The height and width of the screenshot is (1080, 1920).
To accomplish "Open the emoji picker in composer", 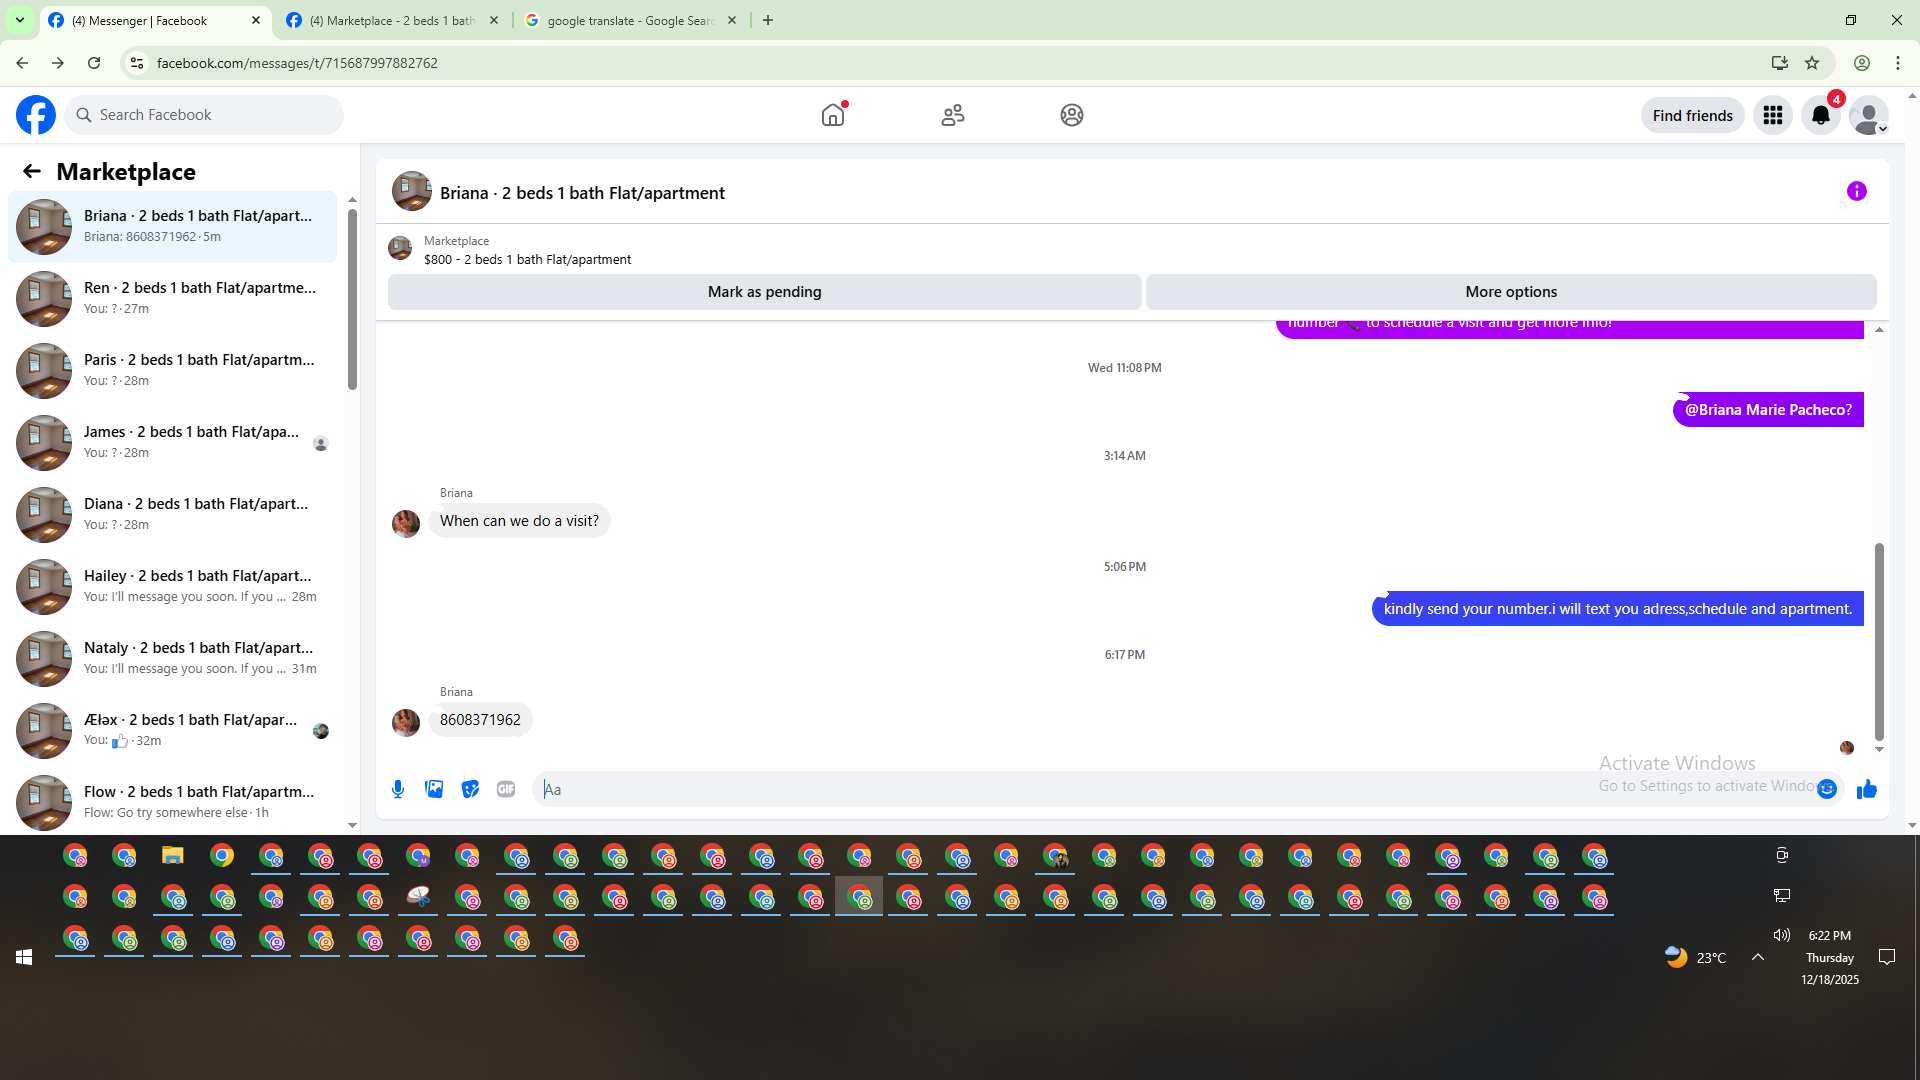I will [x=1827, y=789].
